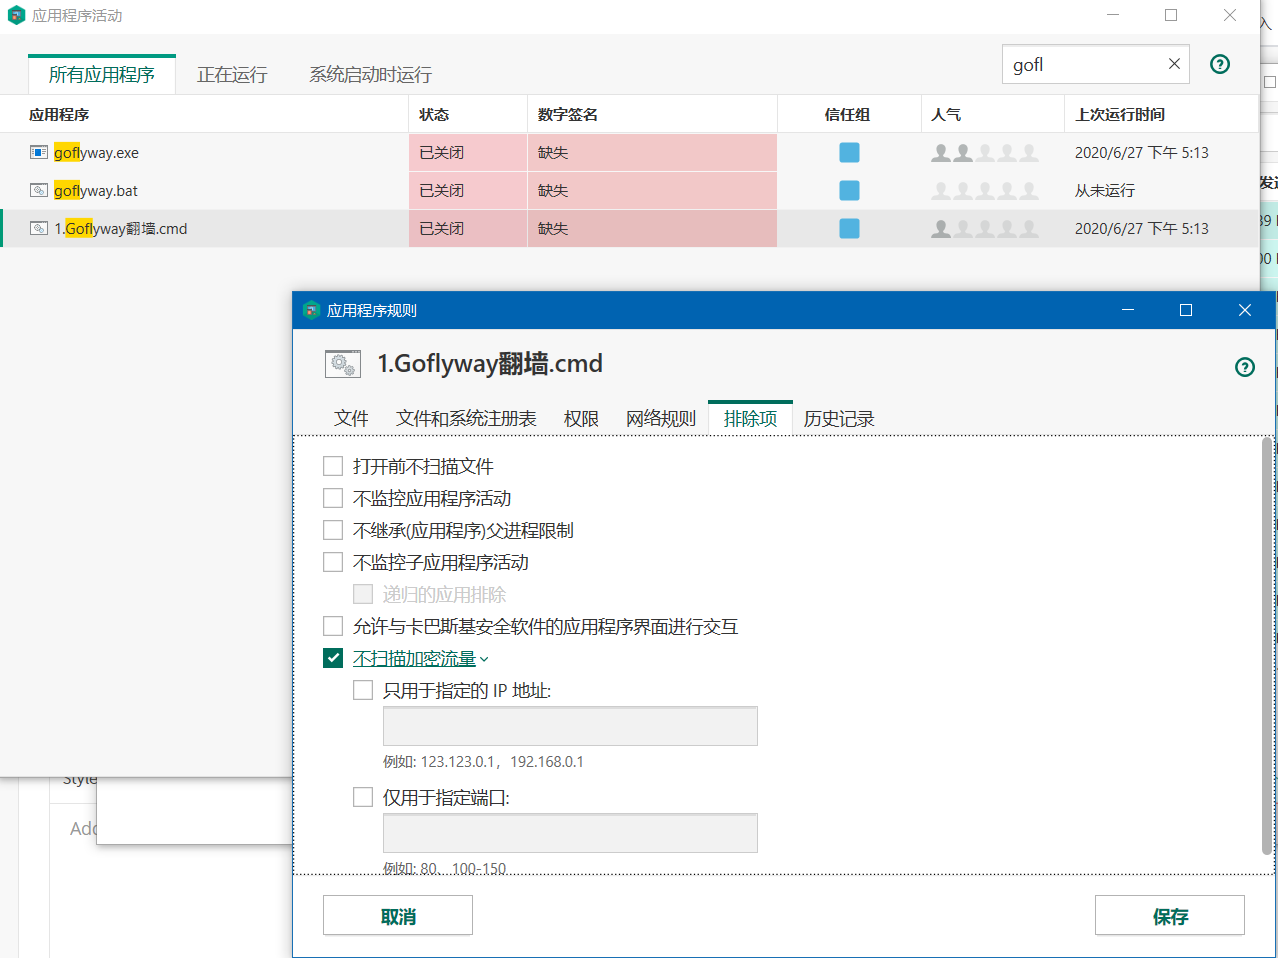Image resolution: width=1278 pixels, height=958 pixels.
Task: Switch to 文件 tab
Action: click(351, 418)
